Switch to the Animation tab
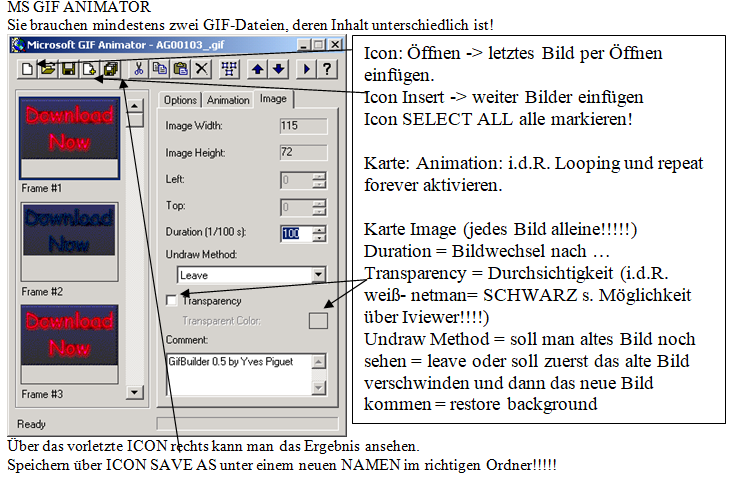The height and width of the screenshot is (491, 749). (228, 100)
